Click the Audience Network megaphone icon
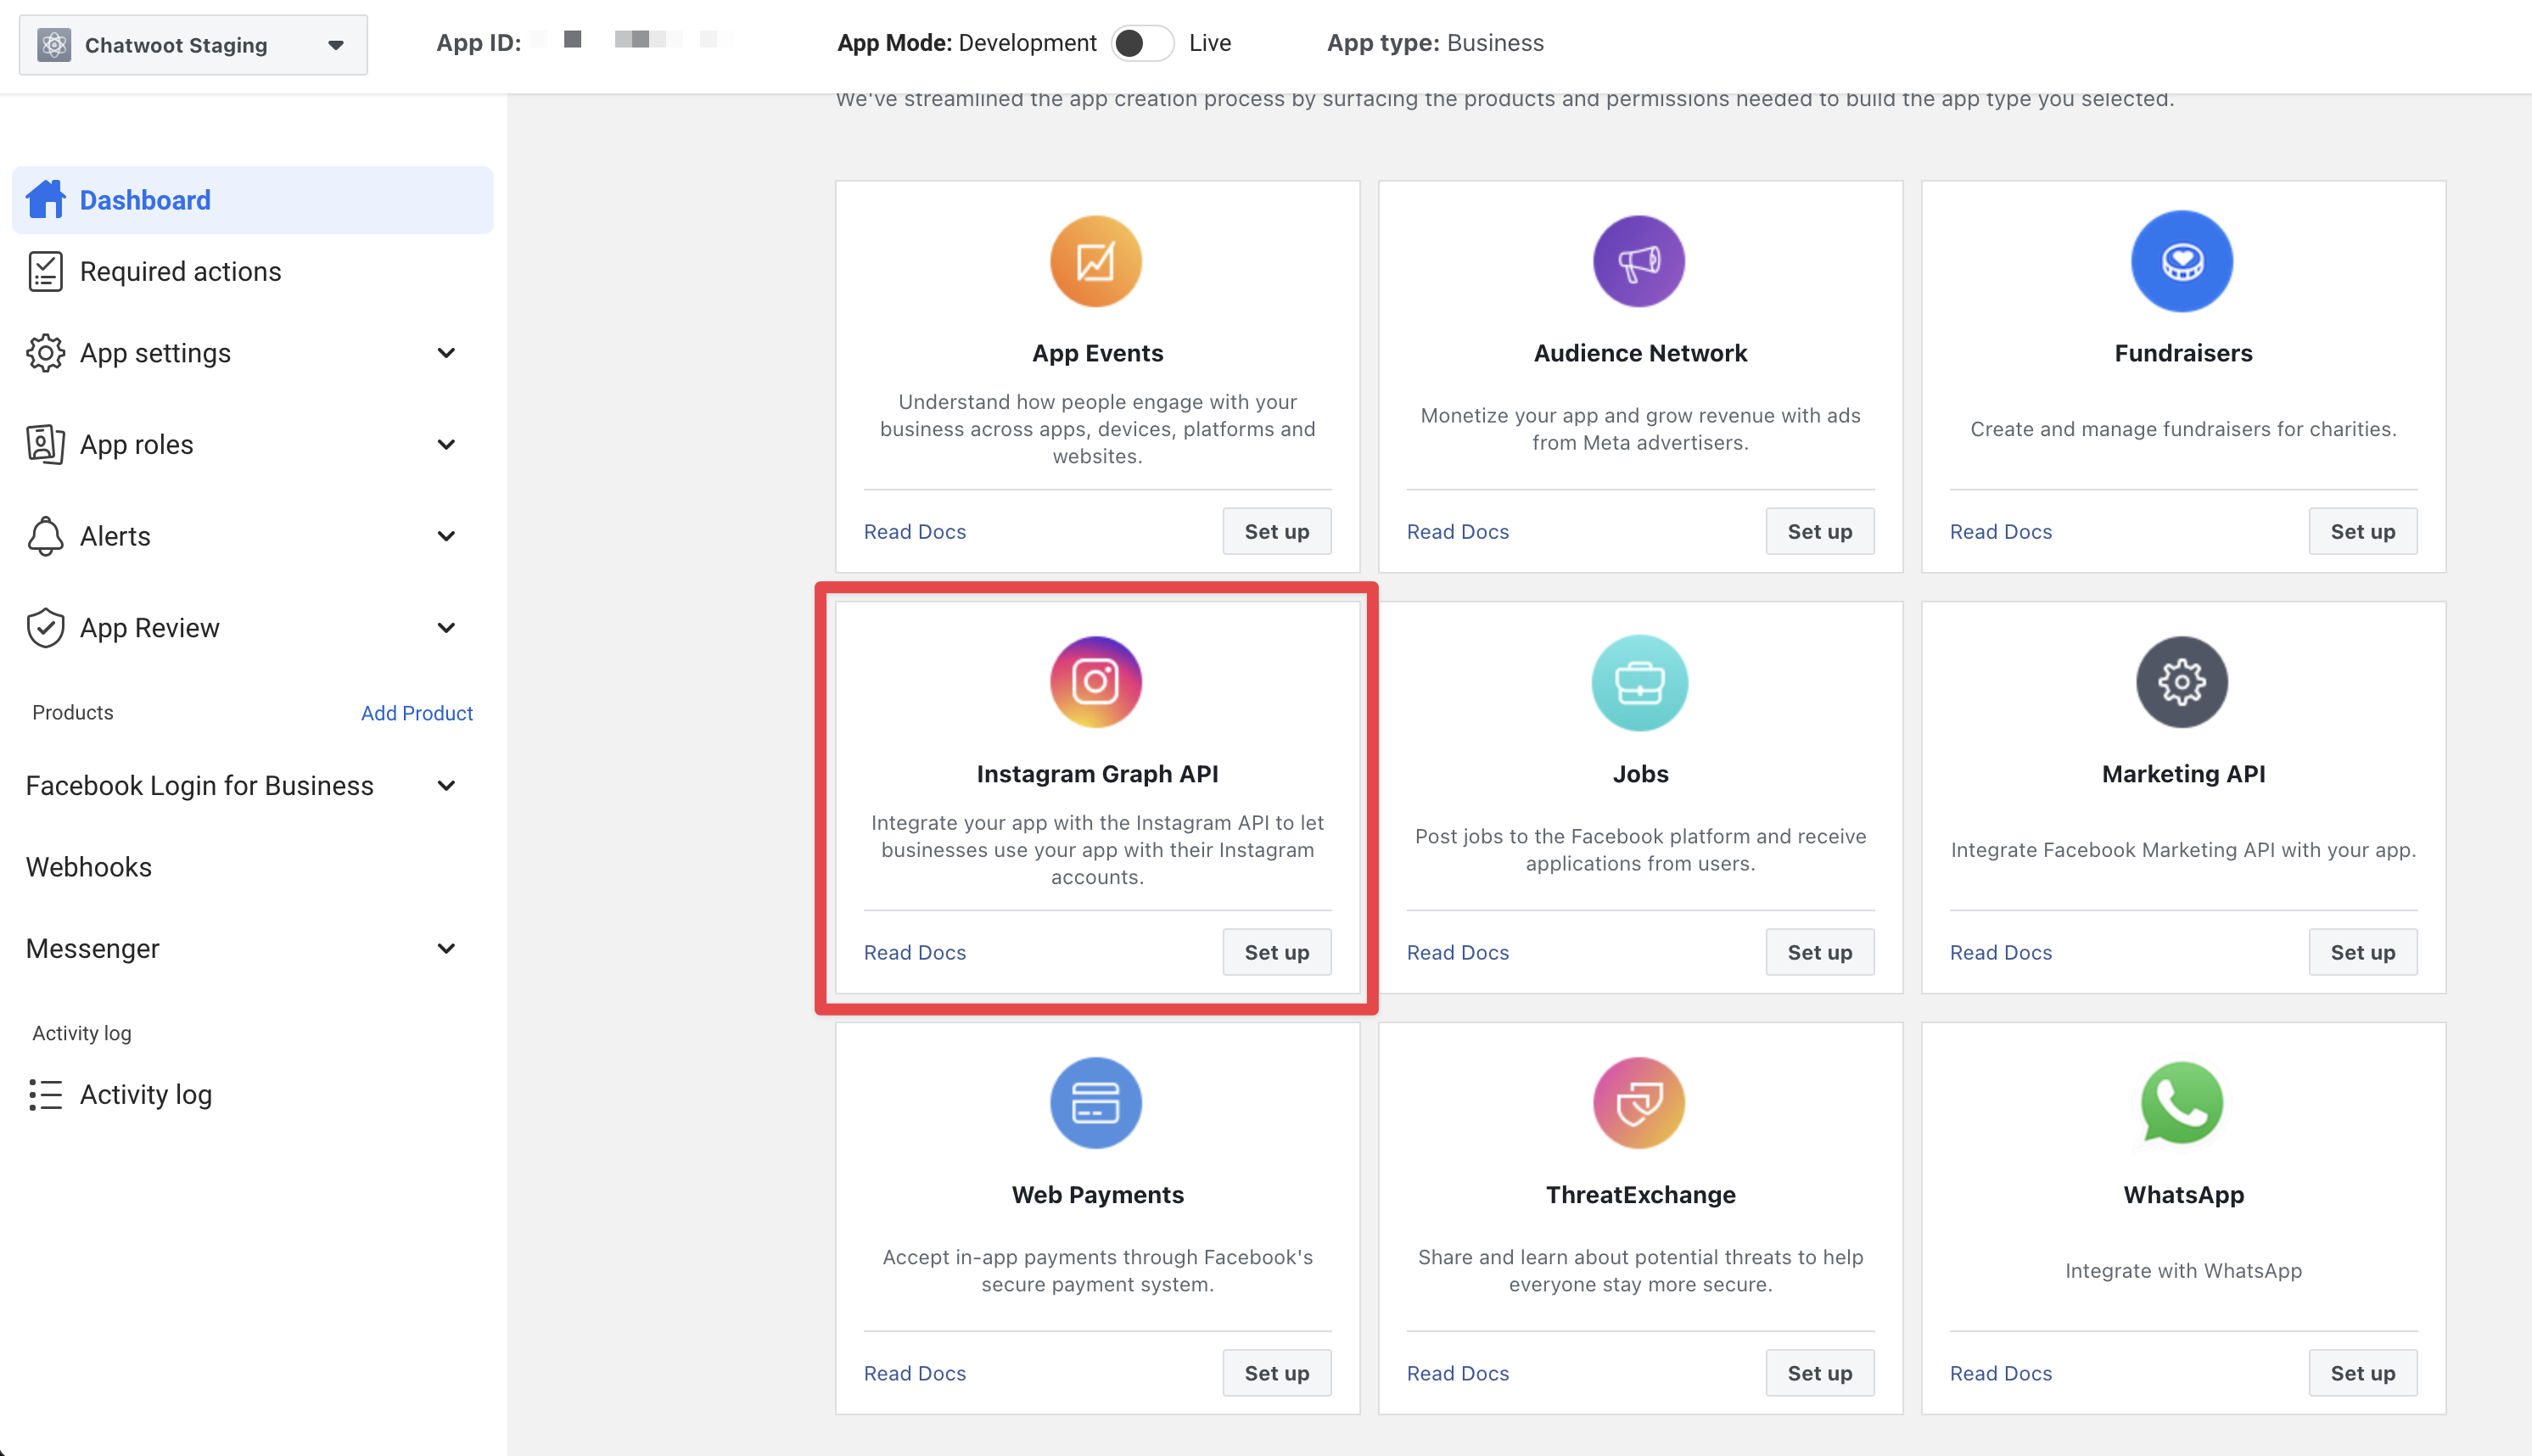Viewport: 2532px width, 1456px height. click(1638, 261)
